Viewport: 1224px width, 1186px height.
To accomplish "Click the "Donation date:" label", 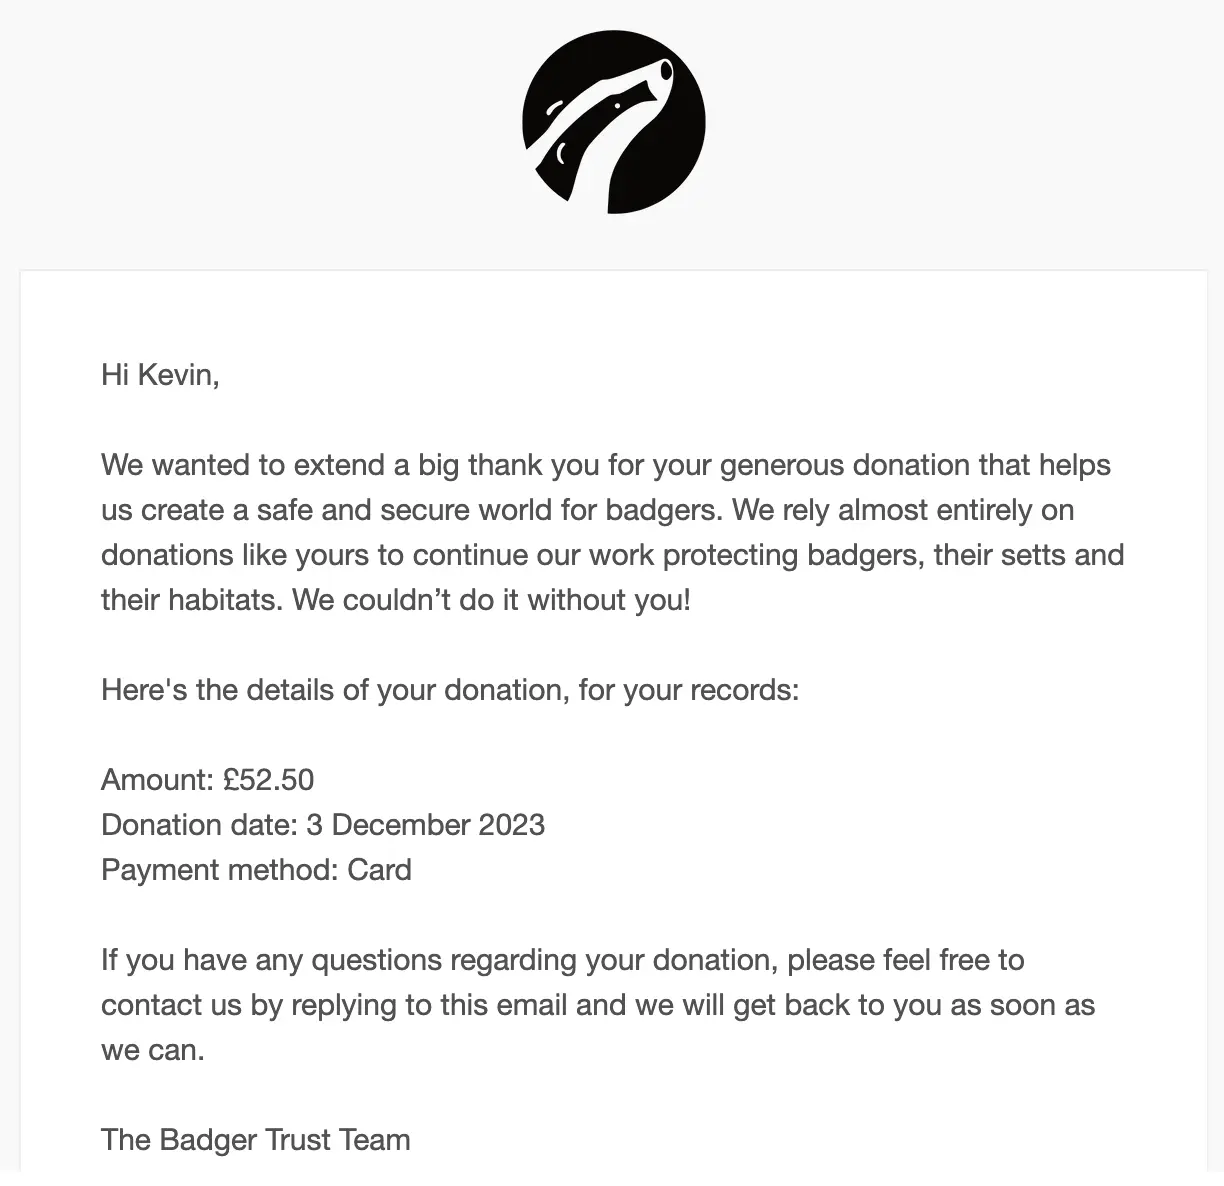I will pyautogui.click(x=199, y=825).
